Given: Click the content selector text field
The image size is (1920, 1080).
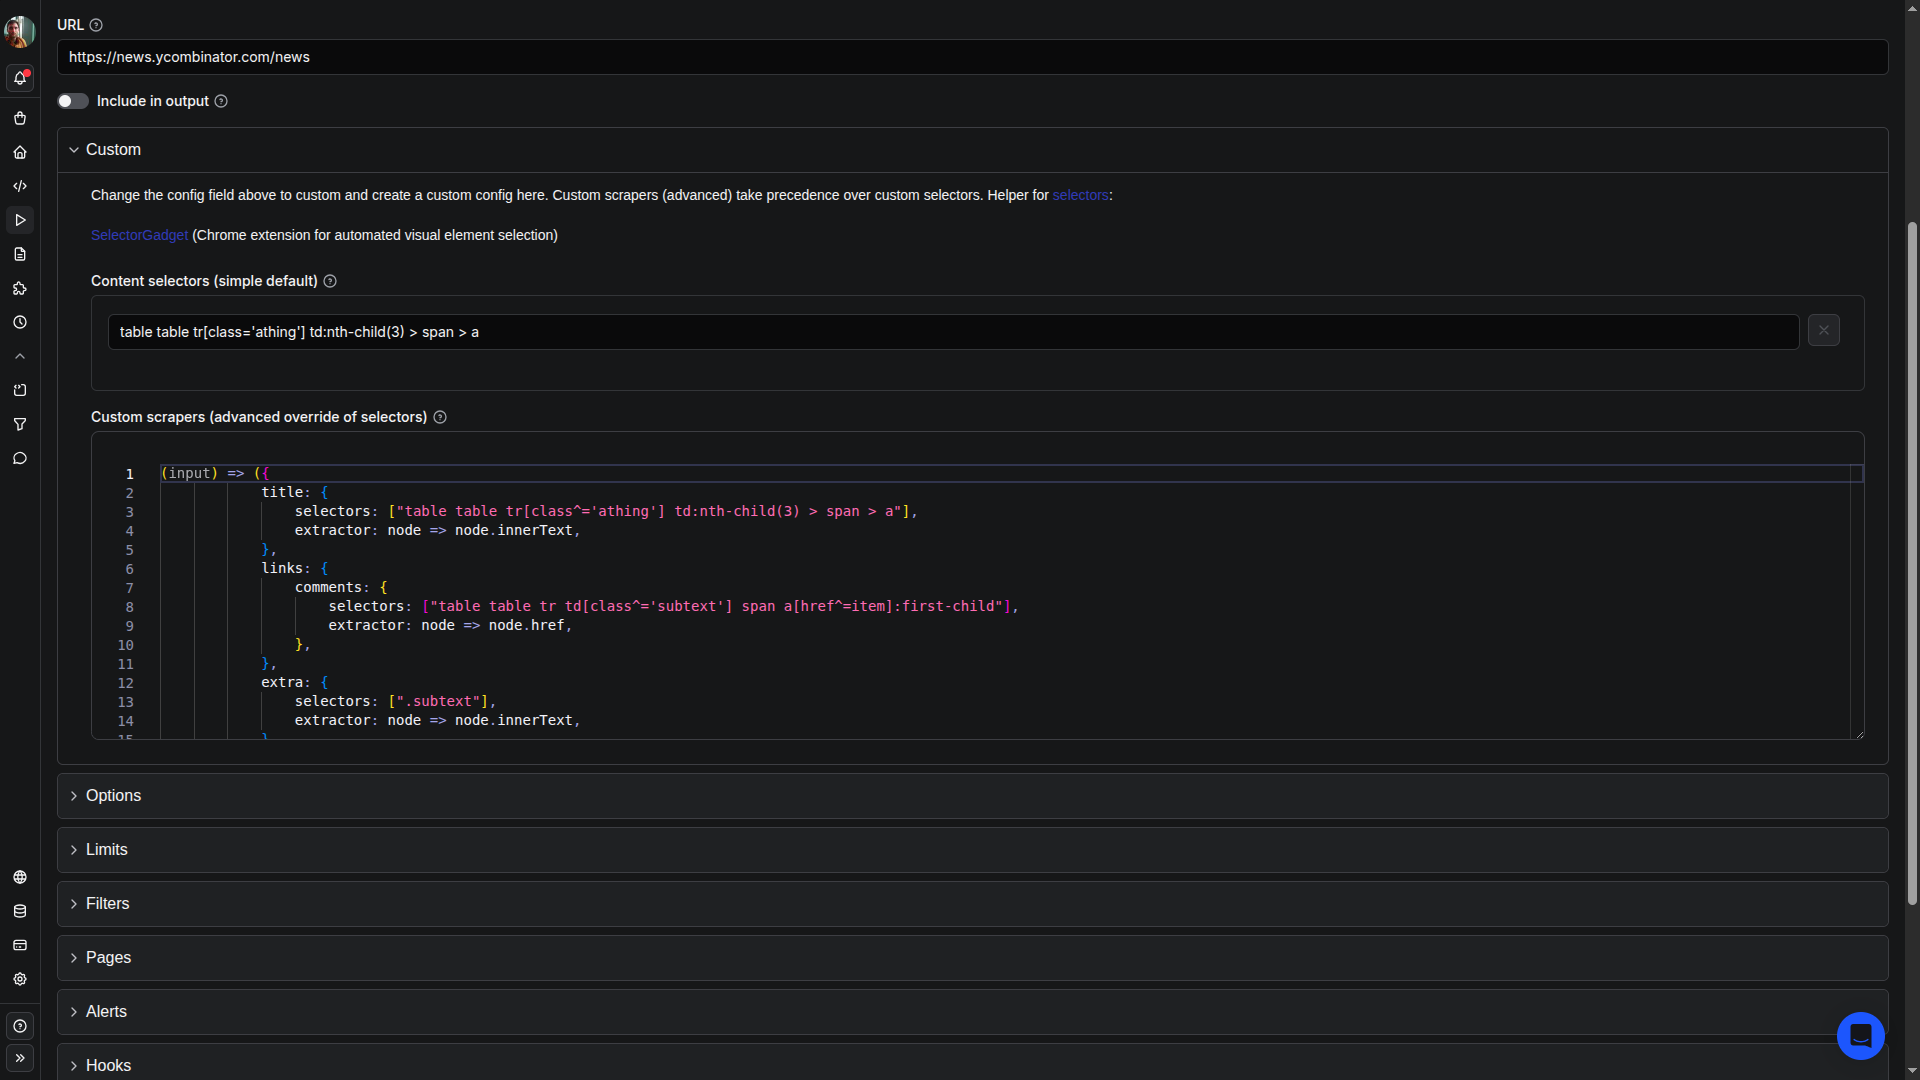Looking at the screenshot, I should point(953,332).
